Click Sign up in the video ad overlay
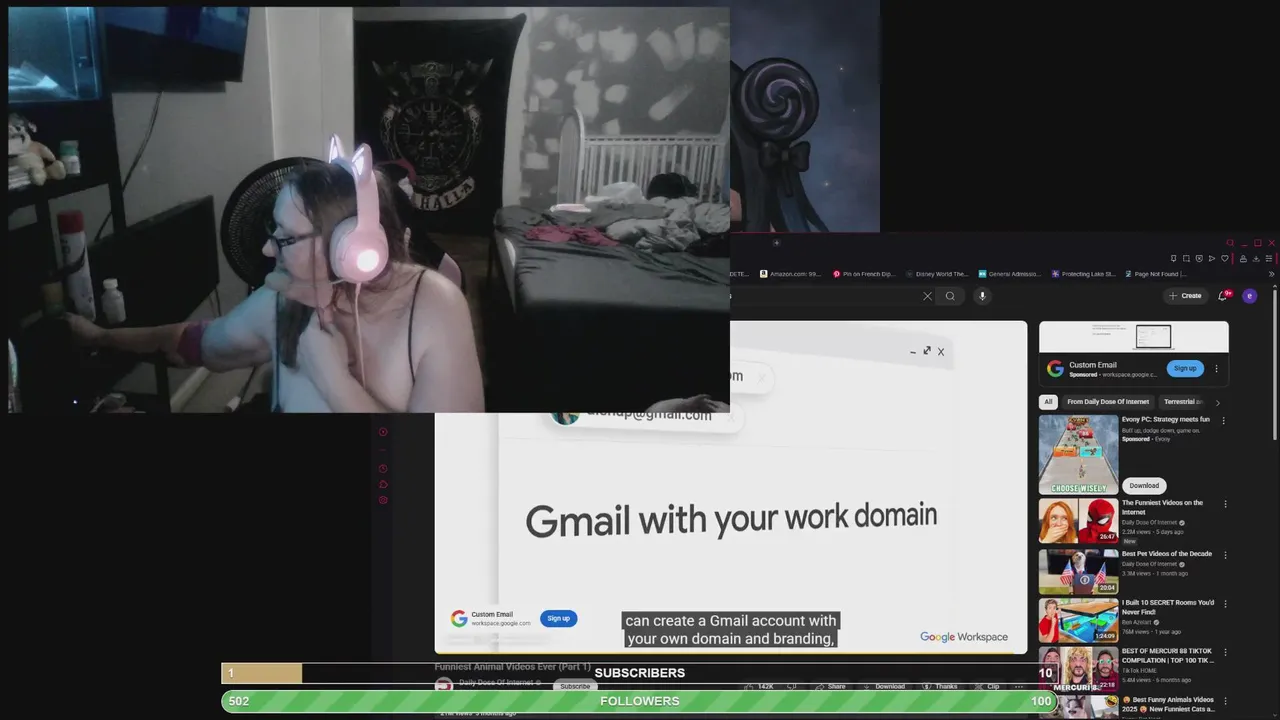This screenshot has width=1280, height=720. 558,618
